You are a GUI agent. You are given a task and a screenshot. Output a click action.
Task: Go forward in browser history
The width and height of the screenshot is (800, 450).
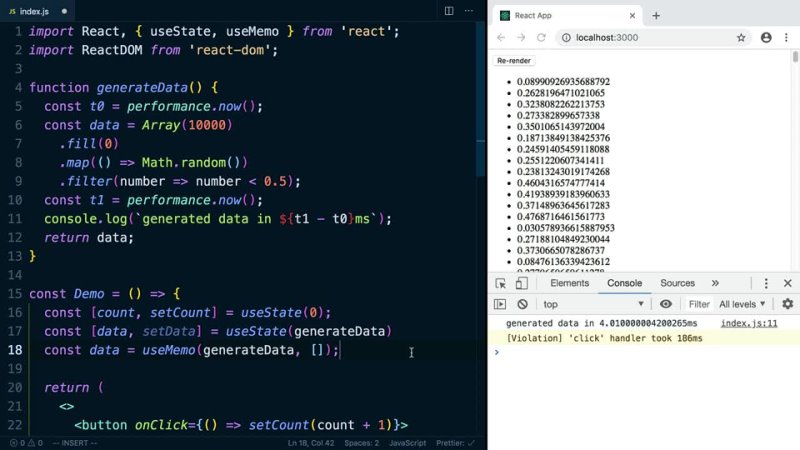521,37
